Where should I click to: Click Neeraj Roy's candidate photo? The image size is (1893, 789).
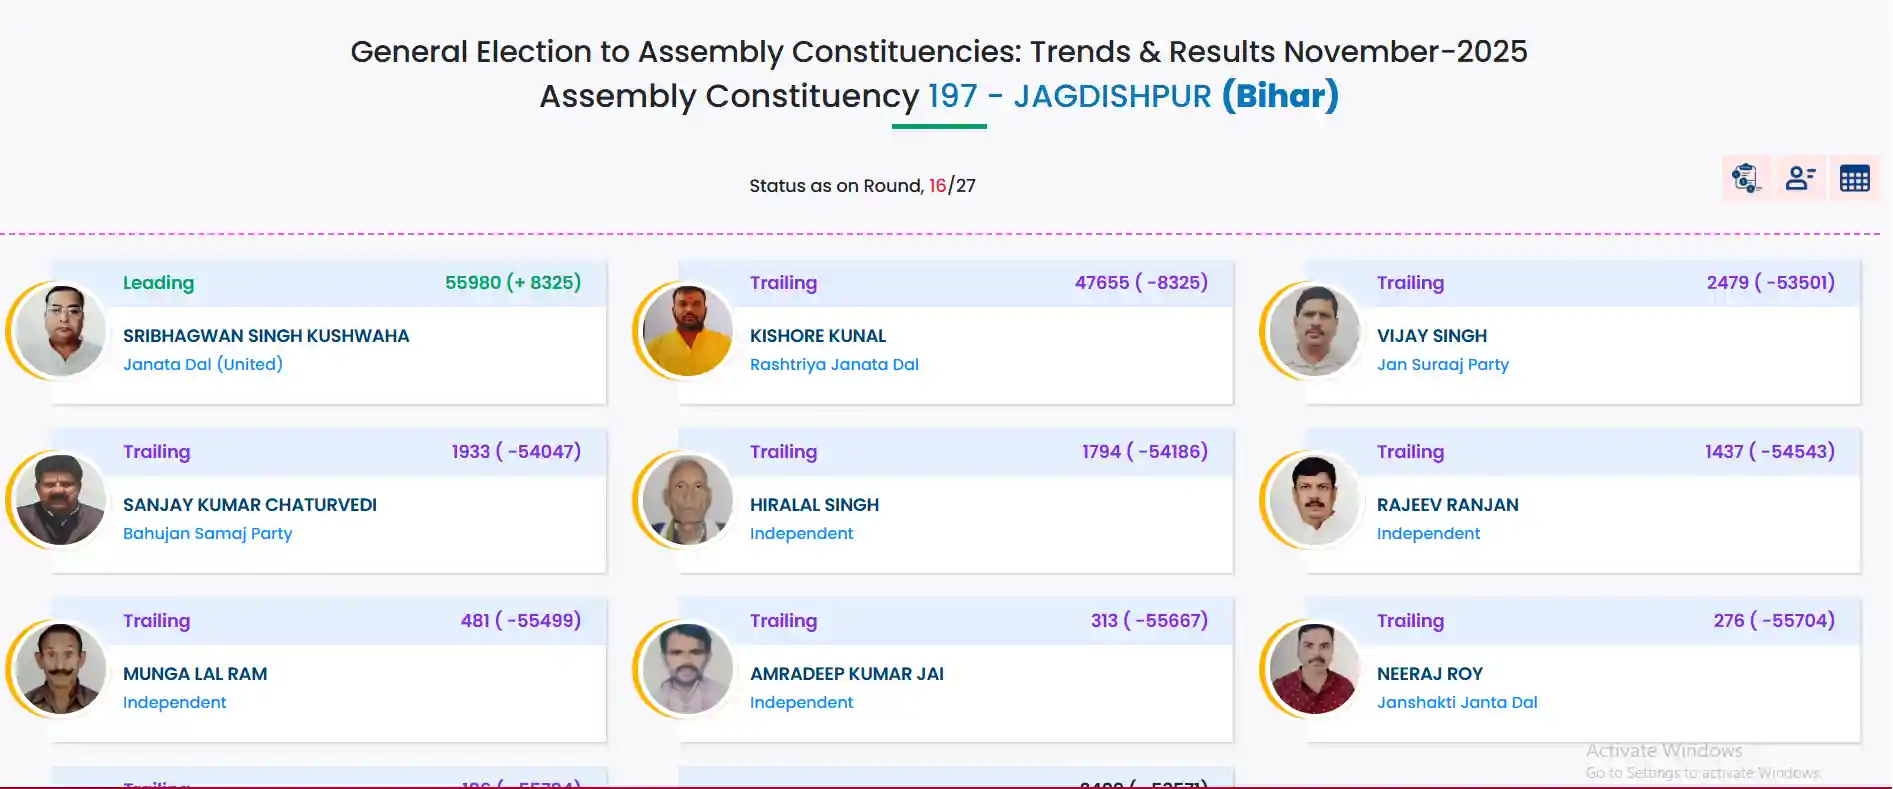coord(1314,669)
